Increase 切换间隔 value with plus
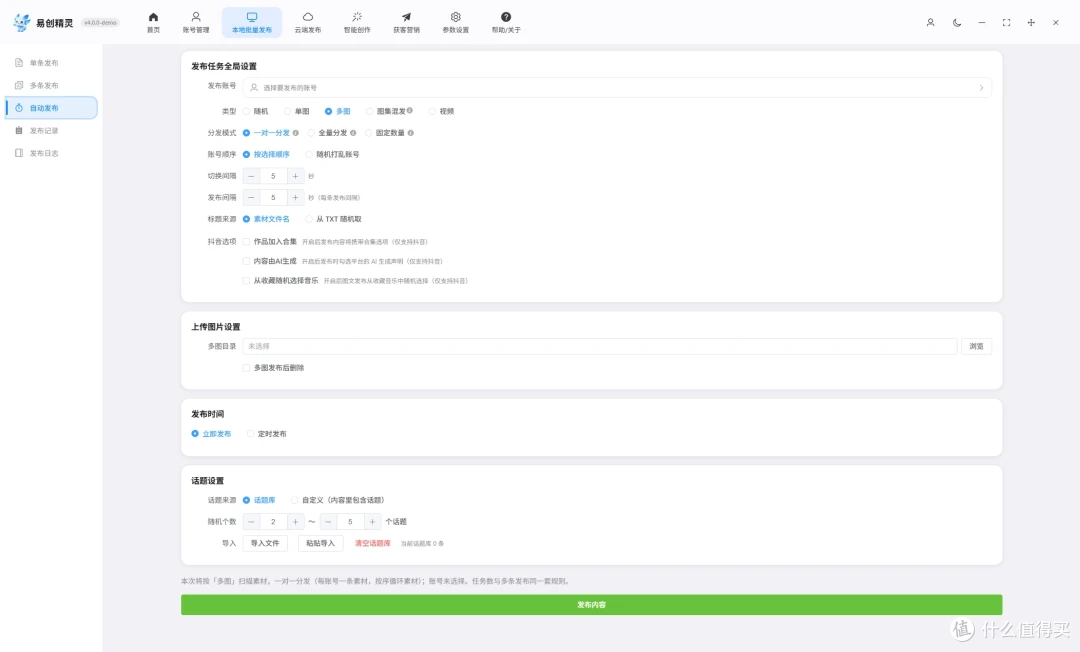The width and height of the screenshot is (1080, 652). click(295, 176)
